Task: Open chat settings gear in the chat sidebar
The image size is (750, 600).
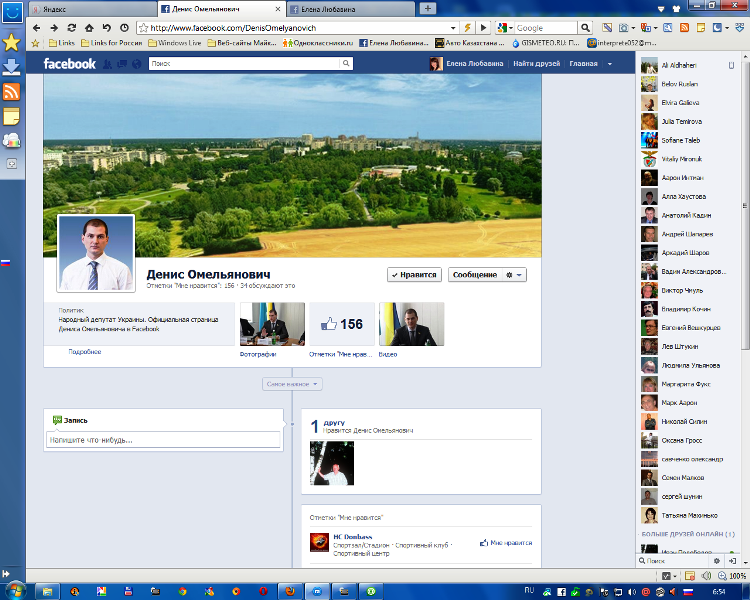Action: point(717,561)
